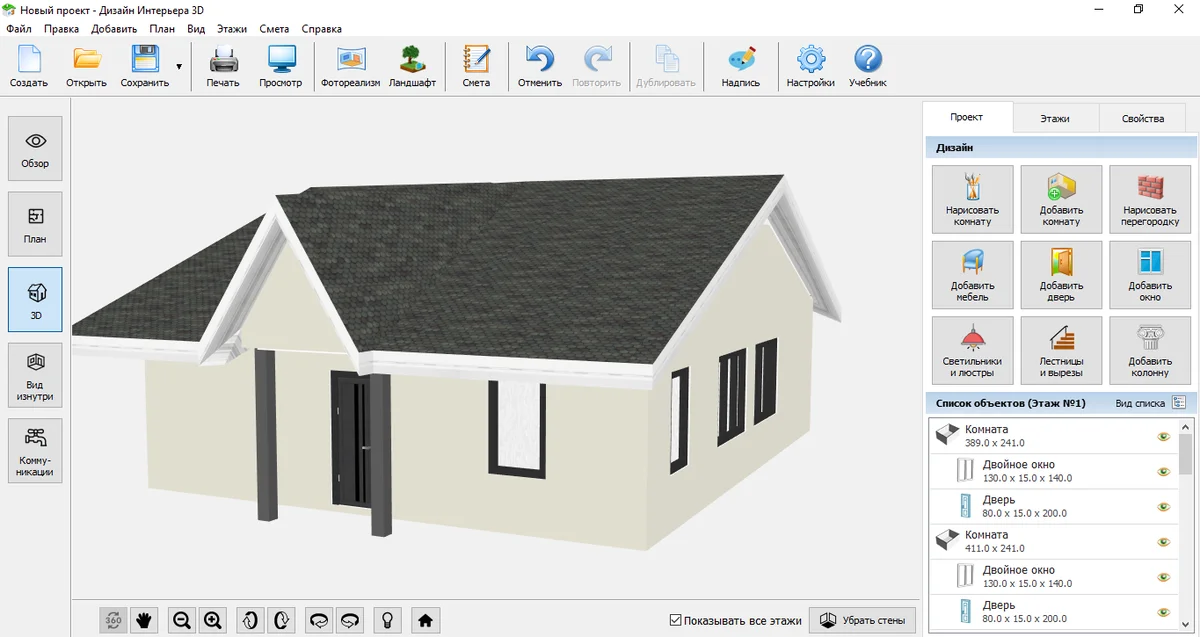1200x637 pixels.
Task: Open the Этажи menu in menu bar
Action: (x=232, y=29)
